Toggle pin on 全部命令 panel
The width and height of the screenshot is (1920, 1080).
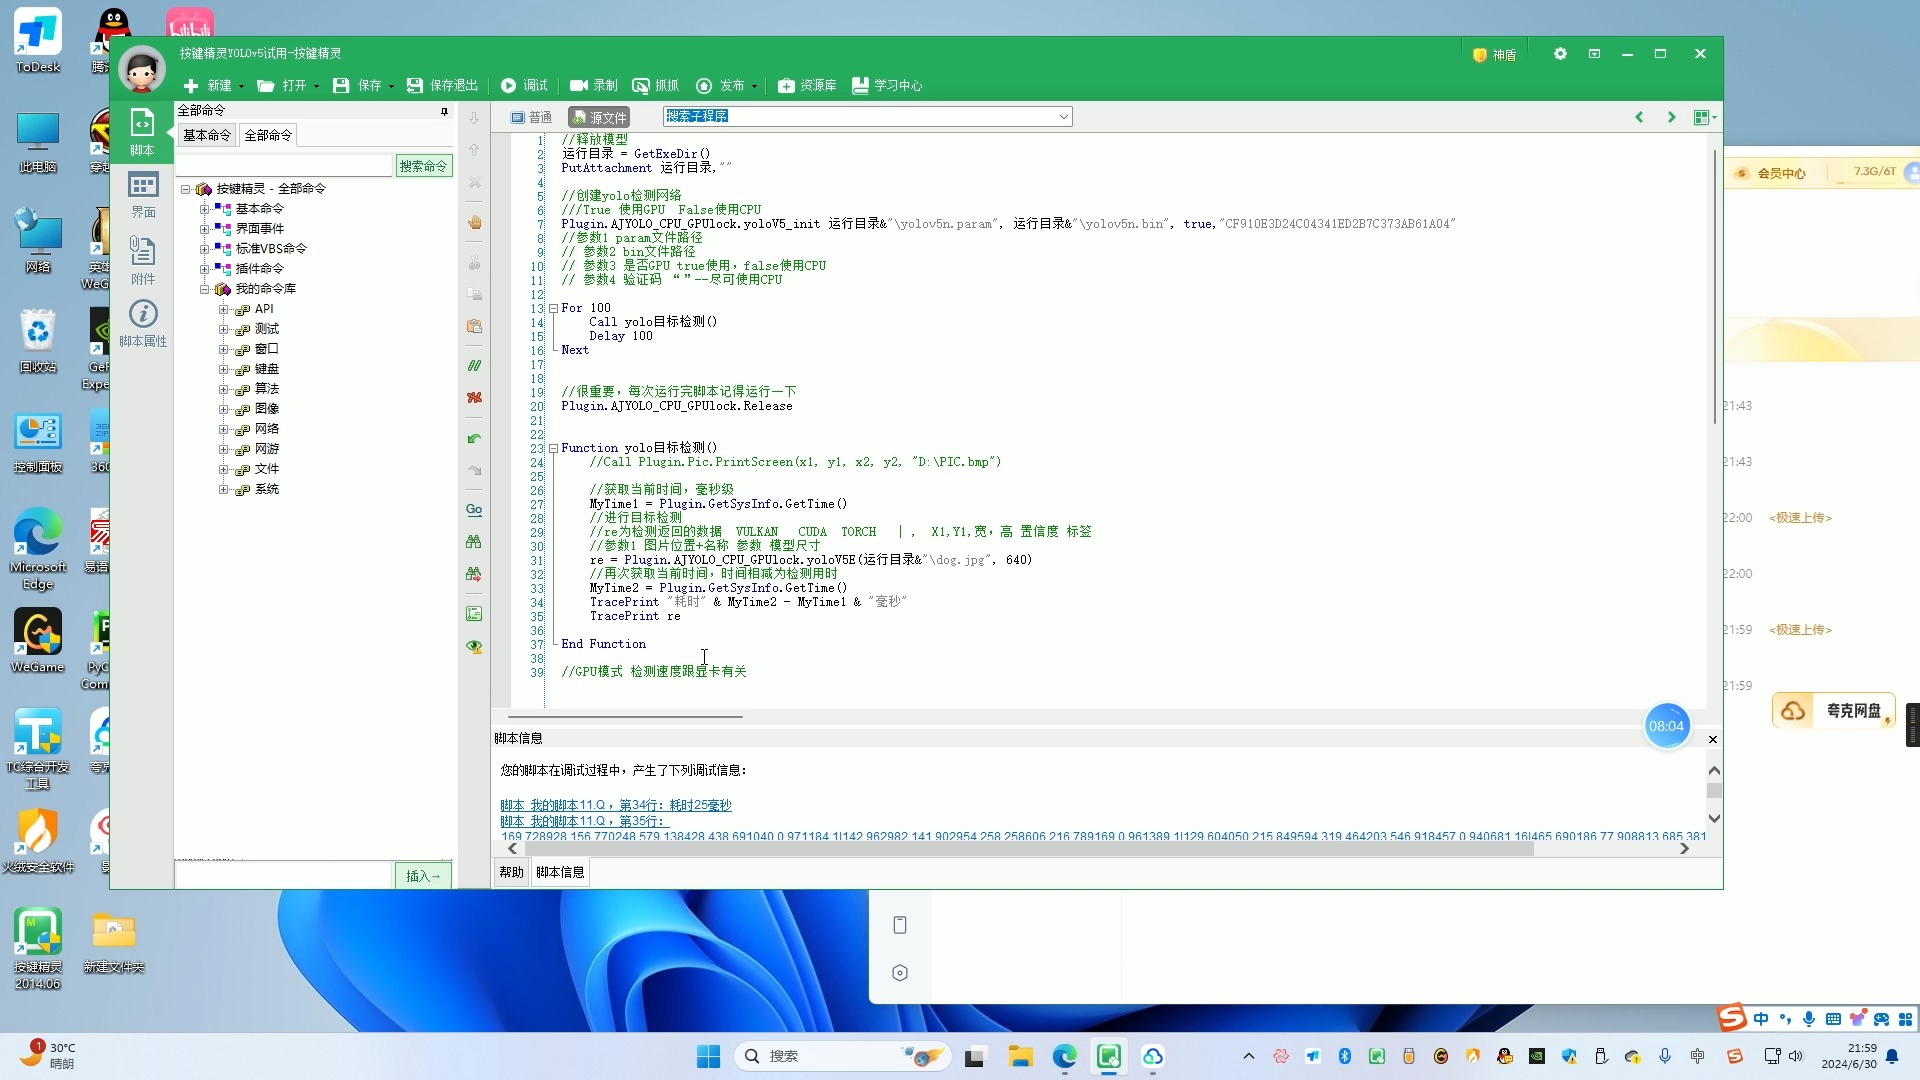445,111
